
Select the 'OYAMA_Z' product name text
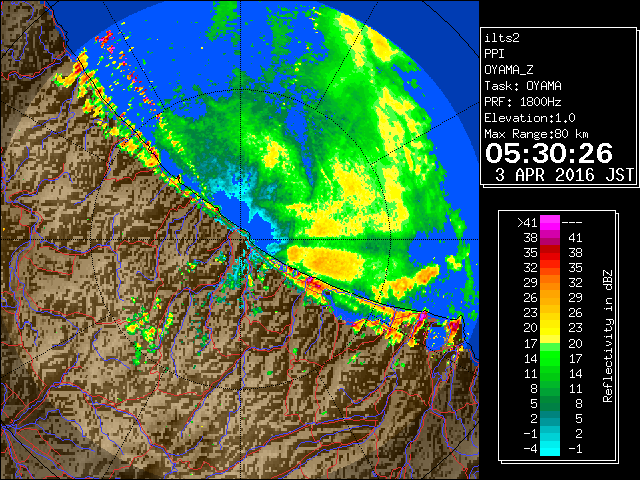tap(509, 70)
